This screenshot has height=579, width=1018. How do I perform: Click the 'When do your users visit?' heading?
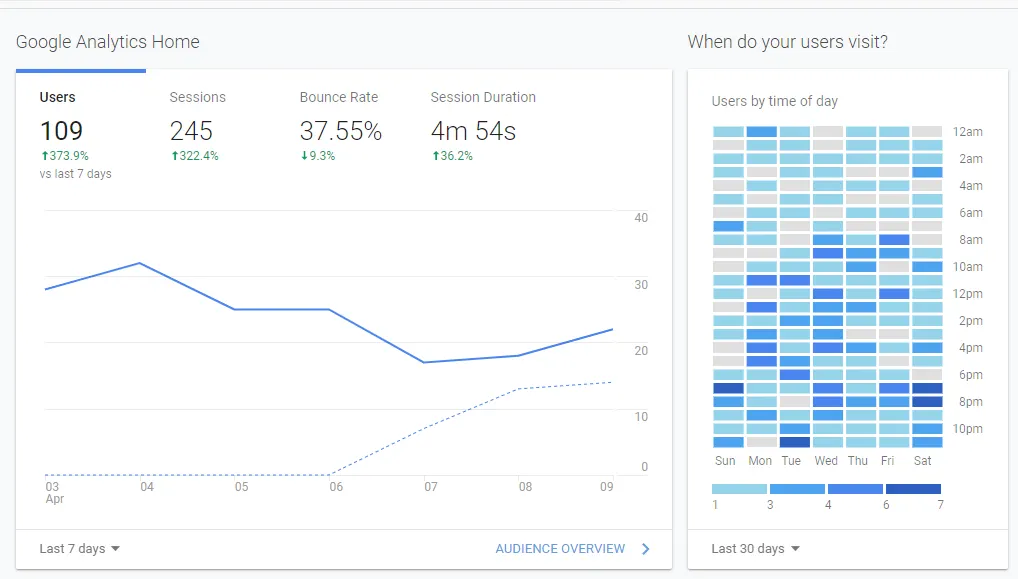point(788,42)
